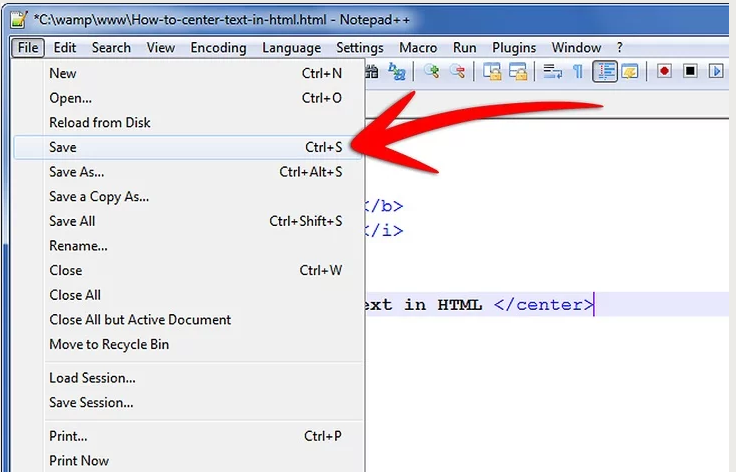Click Move to Recycle Bin entry

click(x=109, y=344)
